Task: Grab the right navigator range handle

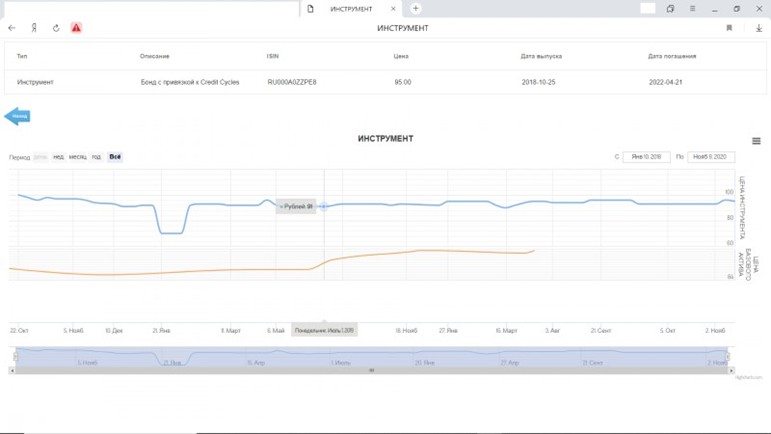Action: click(728, 356)
